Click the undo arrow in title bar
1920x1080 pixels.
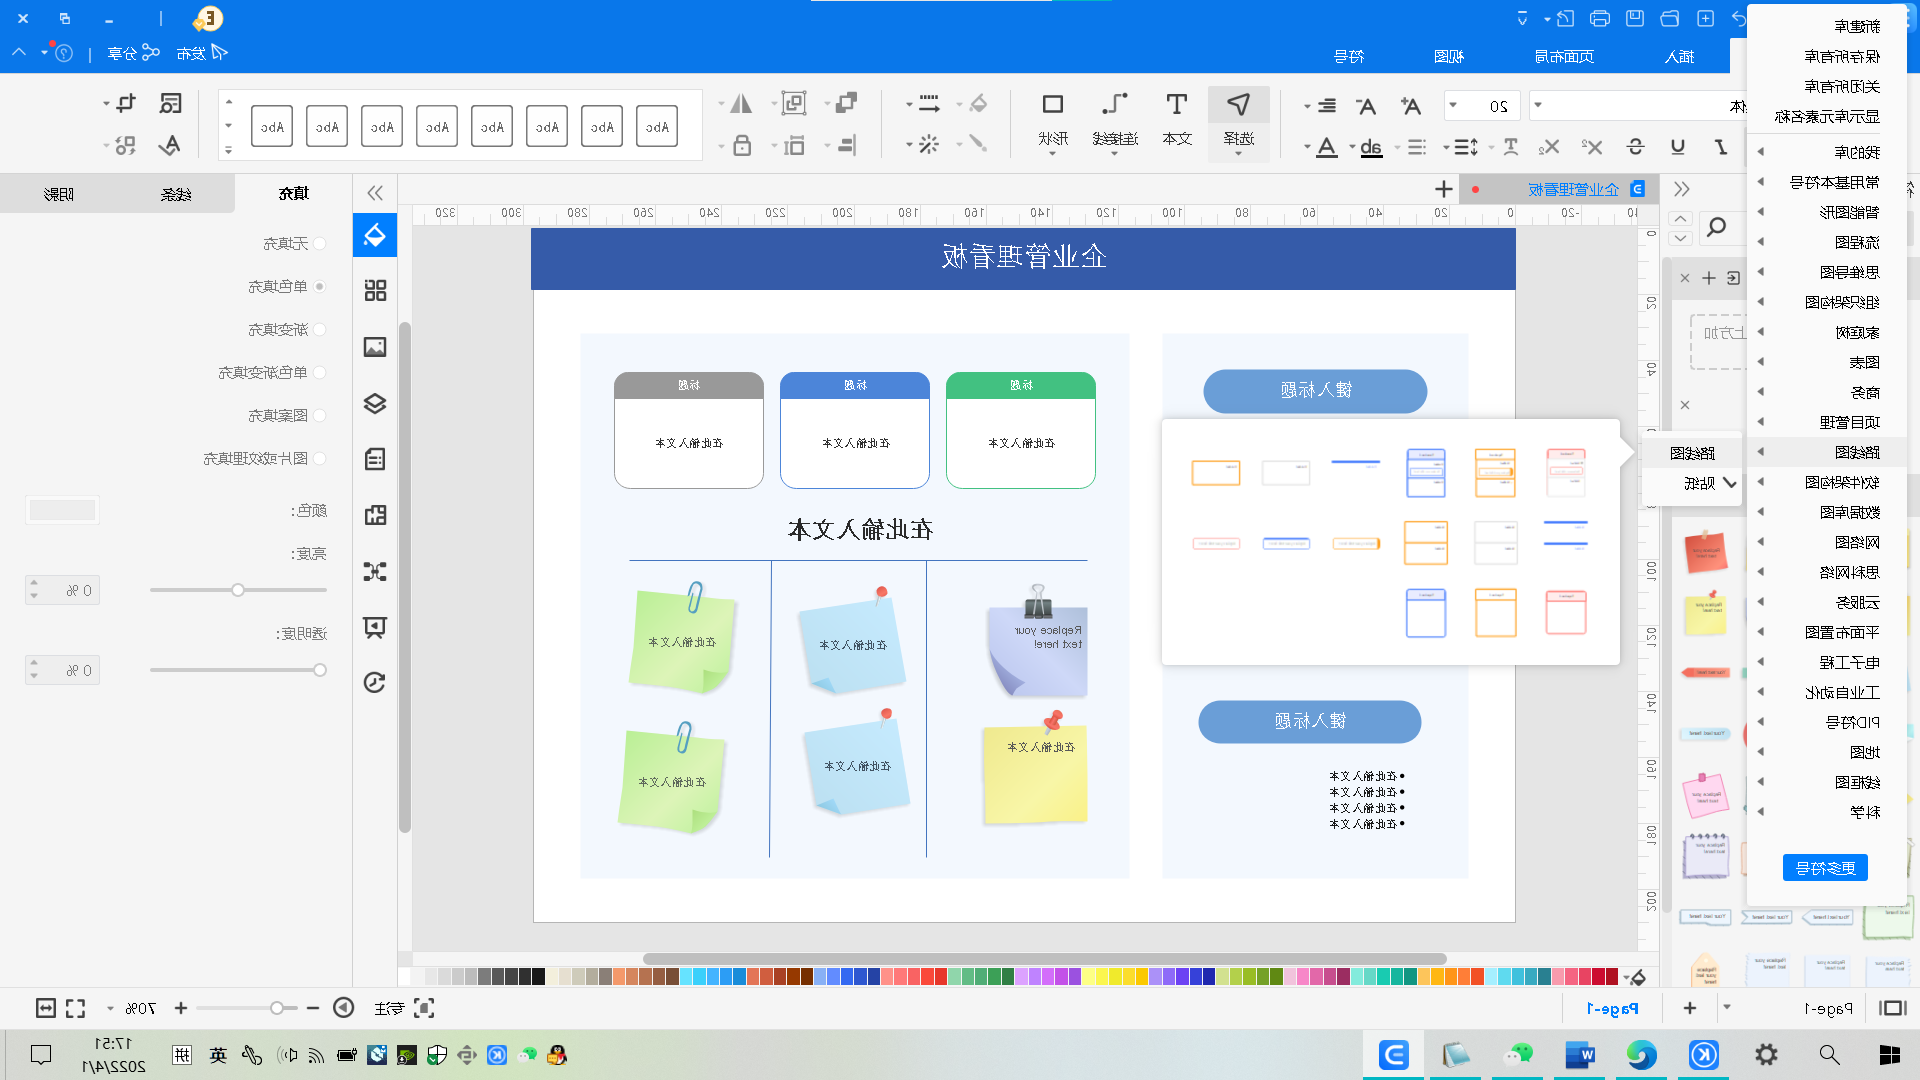coord(1738,18)
